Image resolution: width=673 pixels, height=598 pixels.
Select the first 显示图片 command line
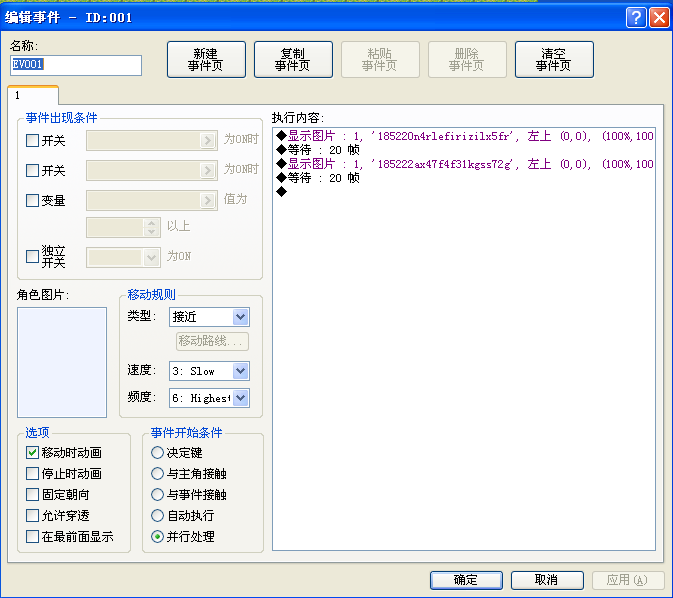pos(465,136)
